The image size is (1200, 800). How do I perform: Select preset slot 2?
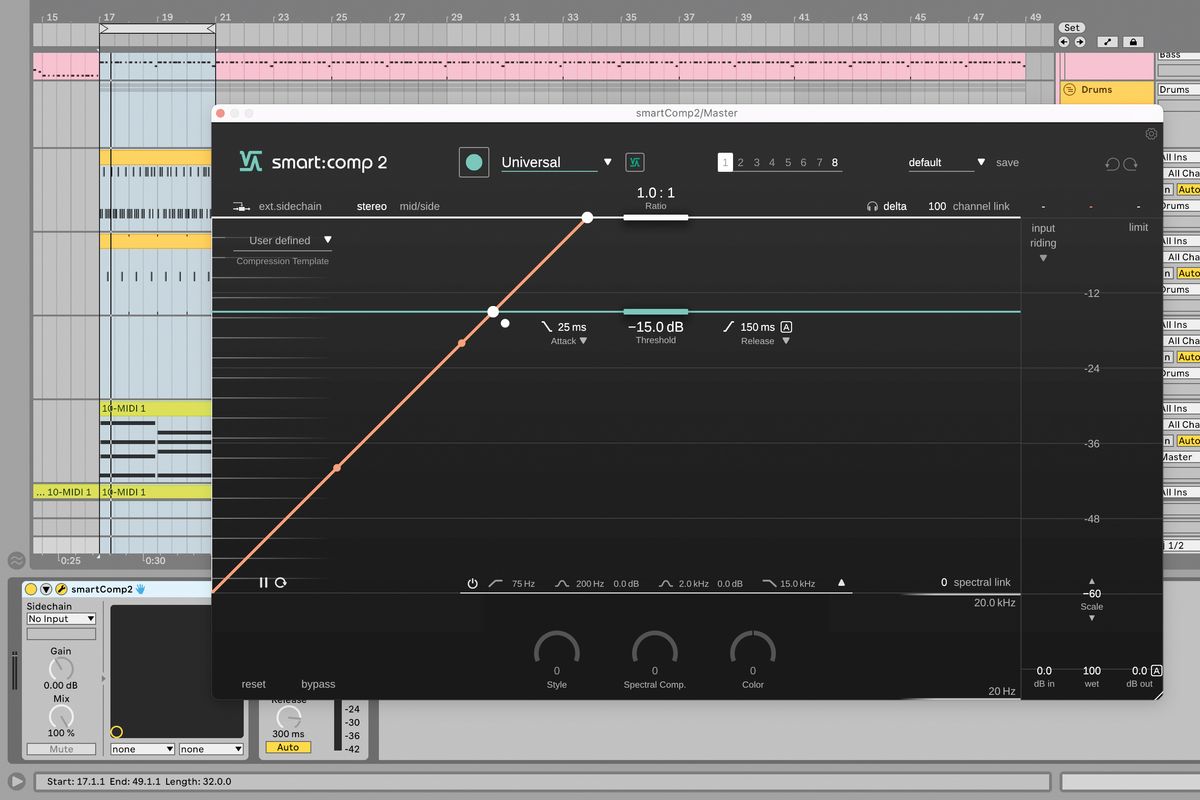(x=740, y=161)
